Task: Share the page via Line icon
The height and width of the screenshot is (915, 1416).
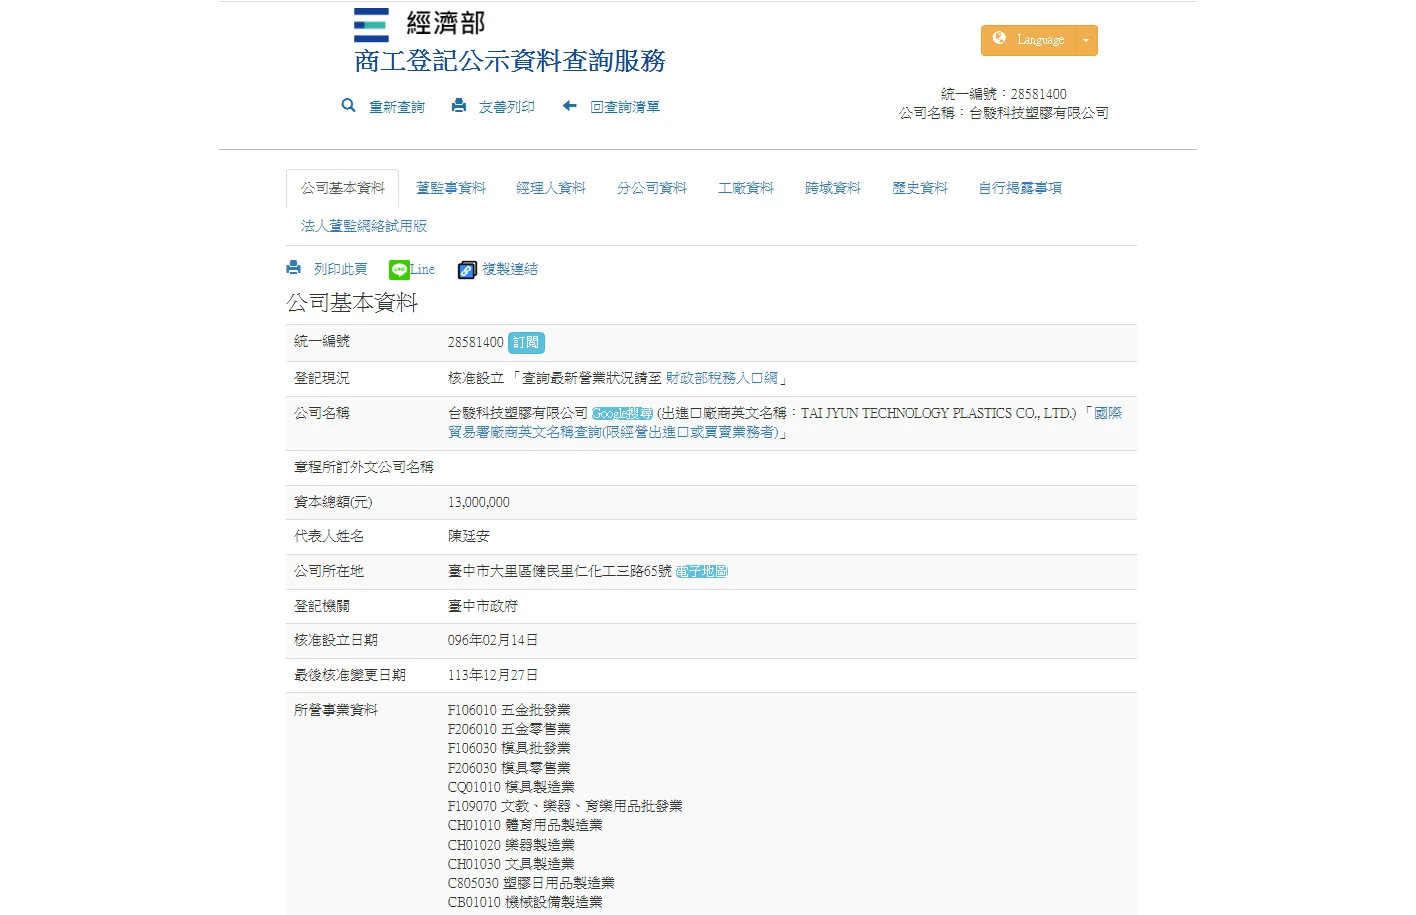Action: tap(399, 270)
